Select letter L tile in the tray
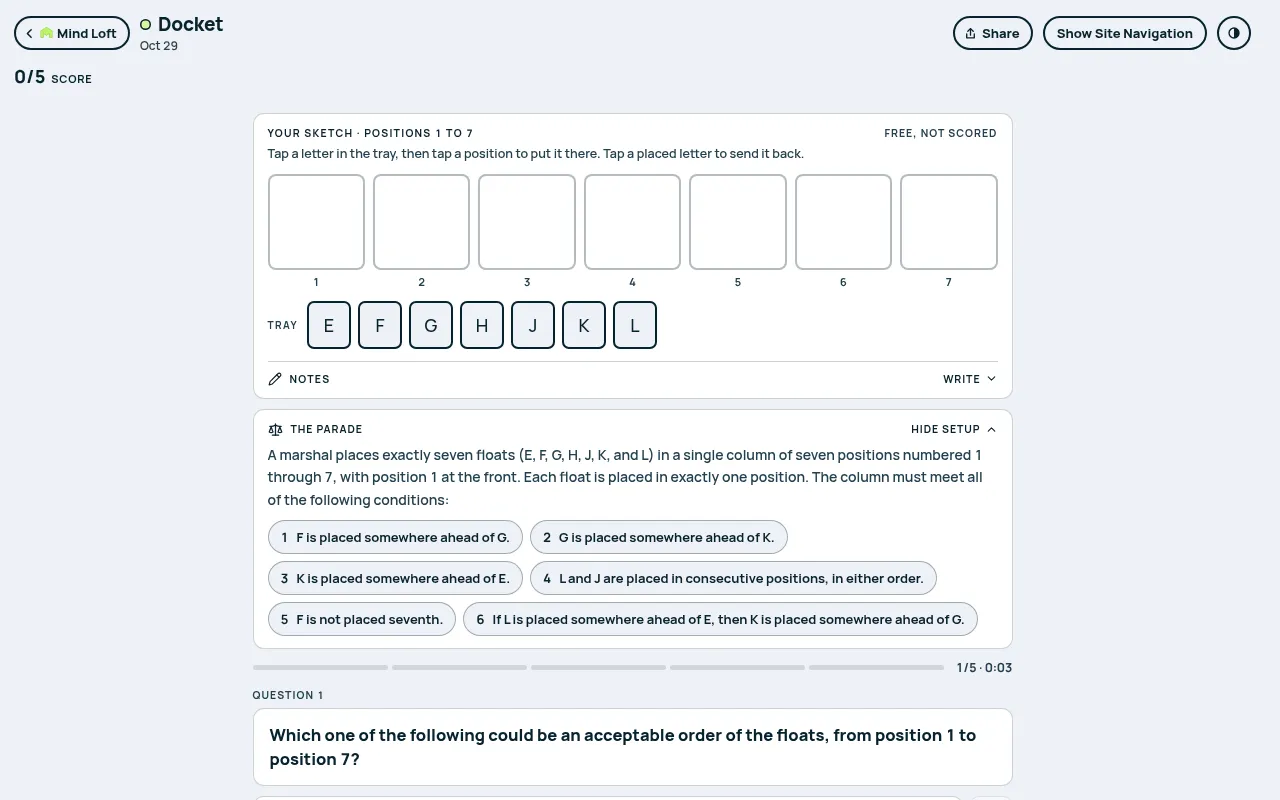This screenshot has height=800, width=1280. click(x=635, y=325)
